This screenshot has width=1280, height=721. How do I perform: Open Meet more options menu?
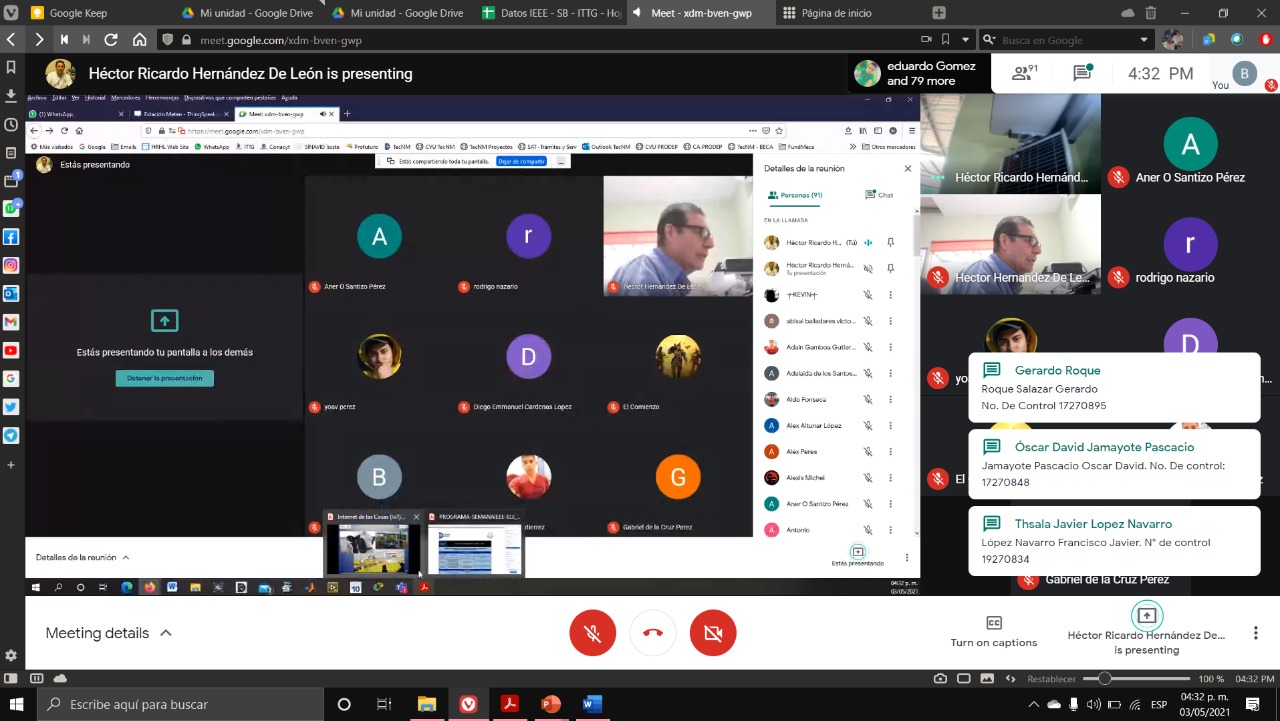1256,633
